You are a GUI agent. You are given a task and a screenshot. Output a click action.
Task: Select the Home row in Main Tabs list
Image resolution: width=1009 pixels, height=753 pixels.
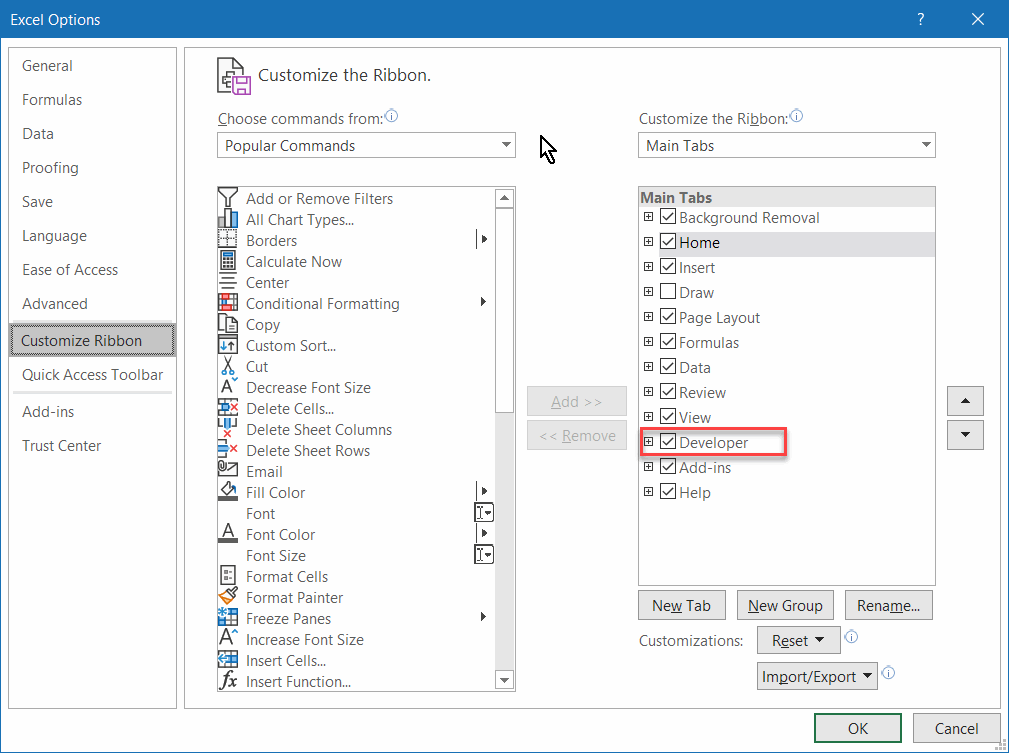[x=786, y=243]
